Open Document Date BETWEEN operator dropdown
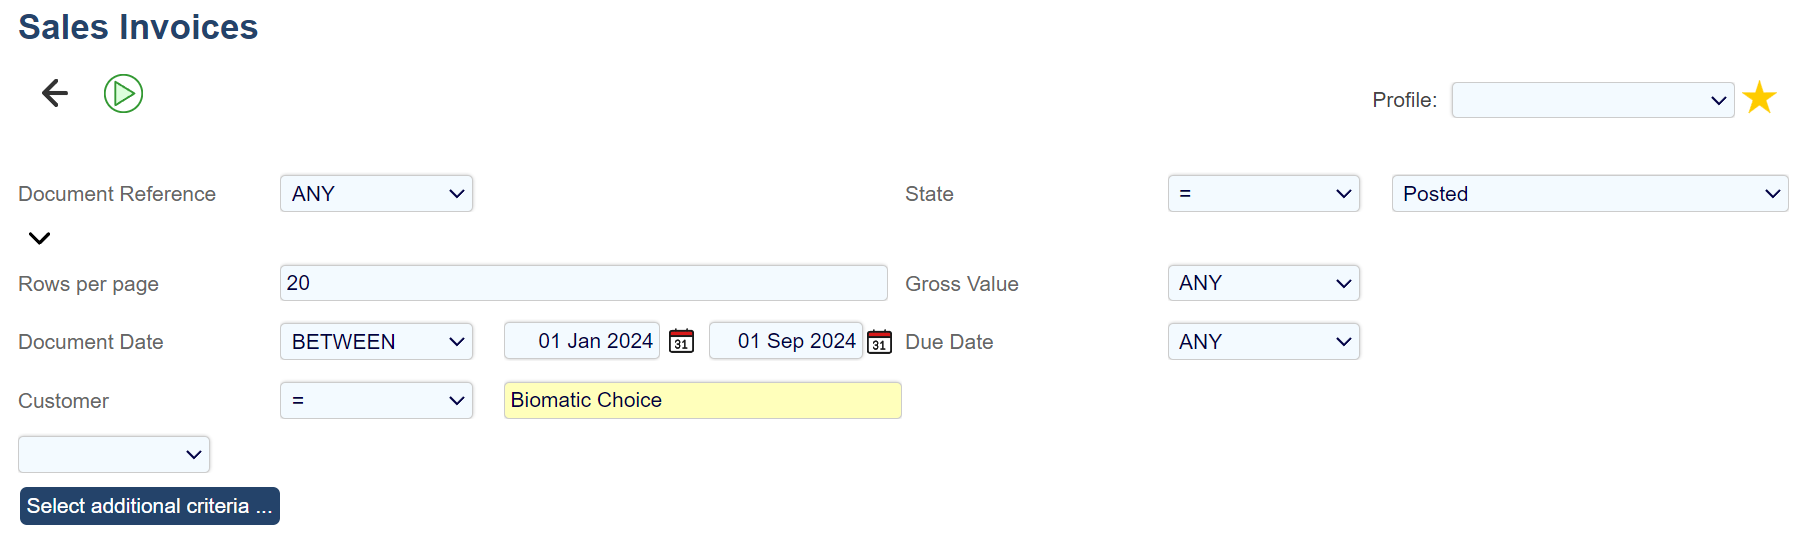Image resolution: width=1807 pixels, height=543 pixels. point(376,342)
